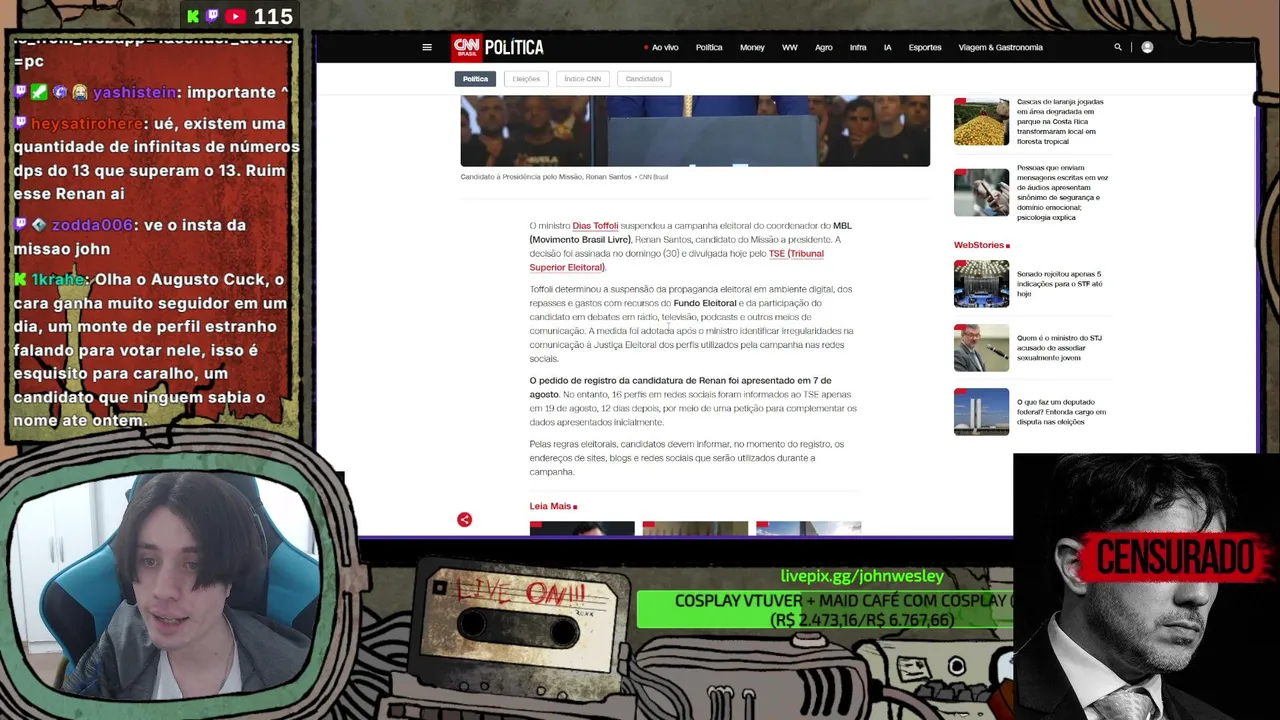Open the CNN hamburger menu
Screen dimensions: 1280x720
427,47
